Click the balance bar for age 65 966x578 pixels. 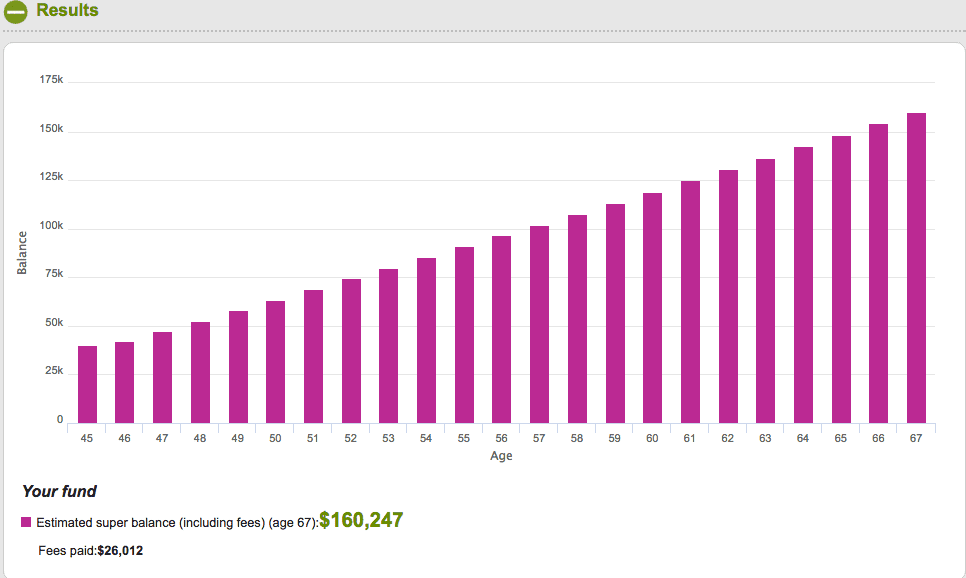coord(841,279)
